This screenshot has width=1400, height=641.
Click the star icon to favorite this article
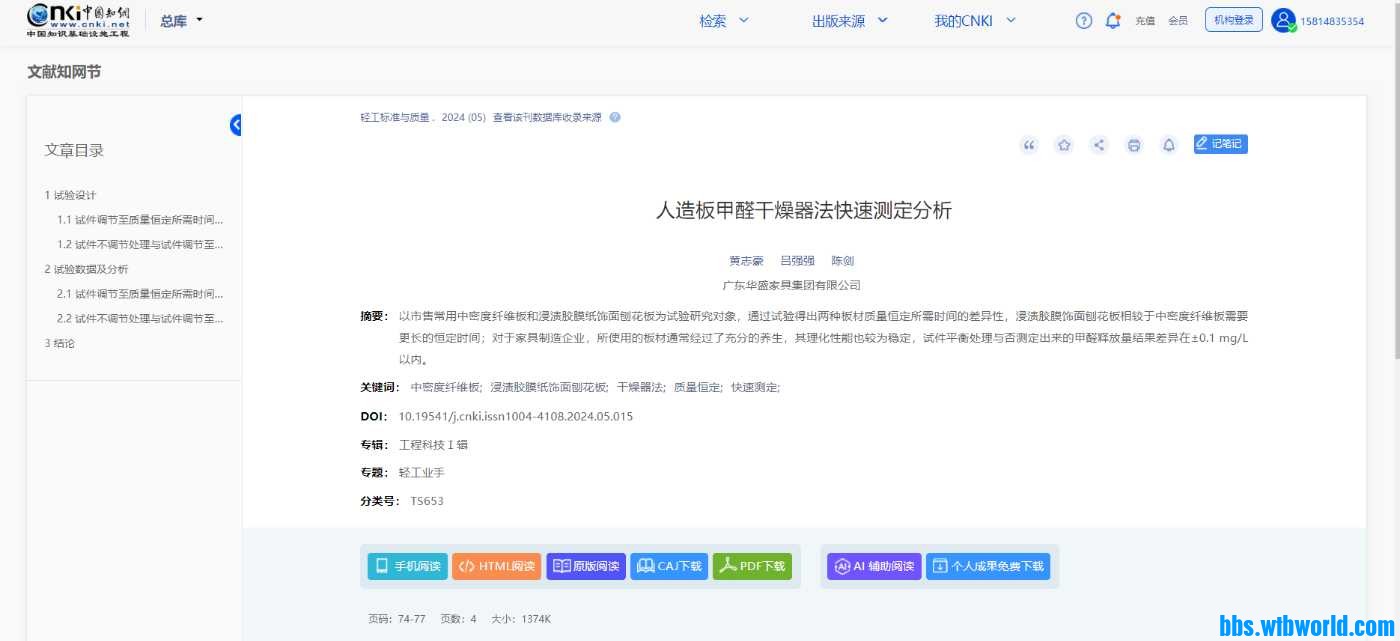pos(1064,144)
